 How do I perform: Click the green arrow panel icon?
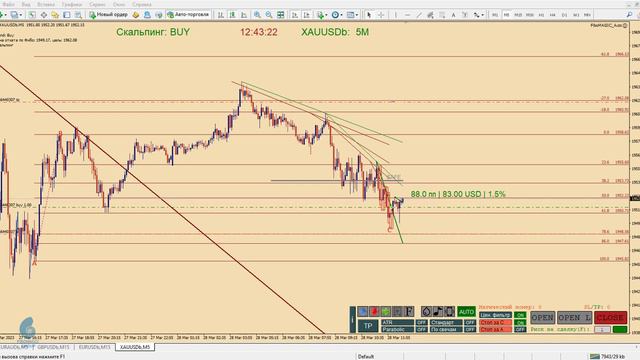(386, 311)
